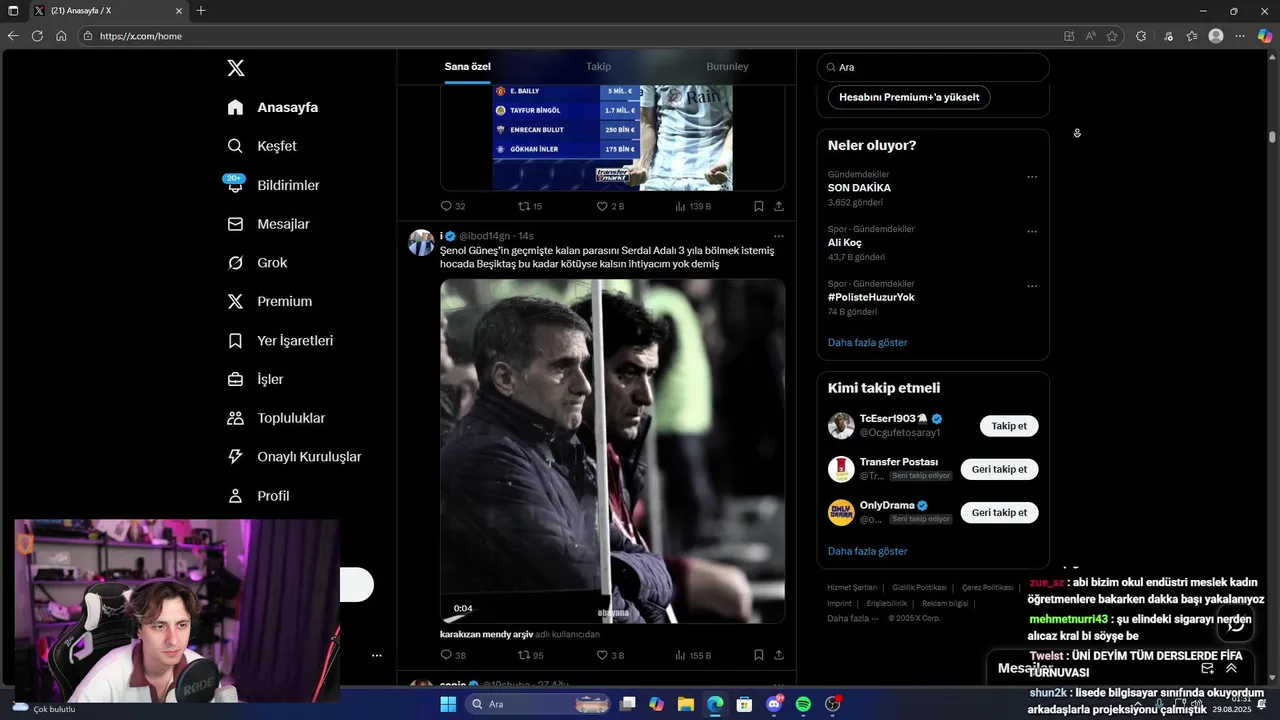Open Profil page
1280x720 pixels.
tap(258, 496)
